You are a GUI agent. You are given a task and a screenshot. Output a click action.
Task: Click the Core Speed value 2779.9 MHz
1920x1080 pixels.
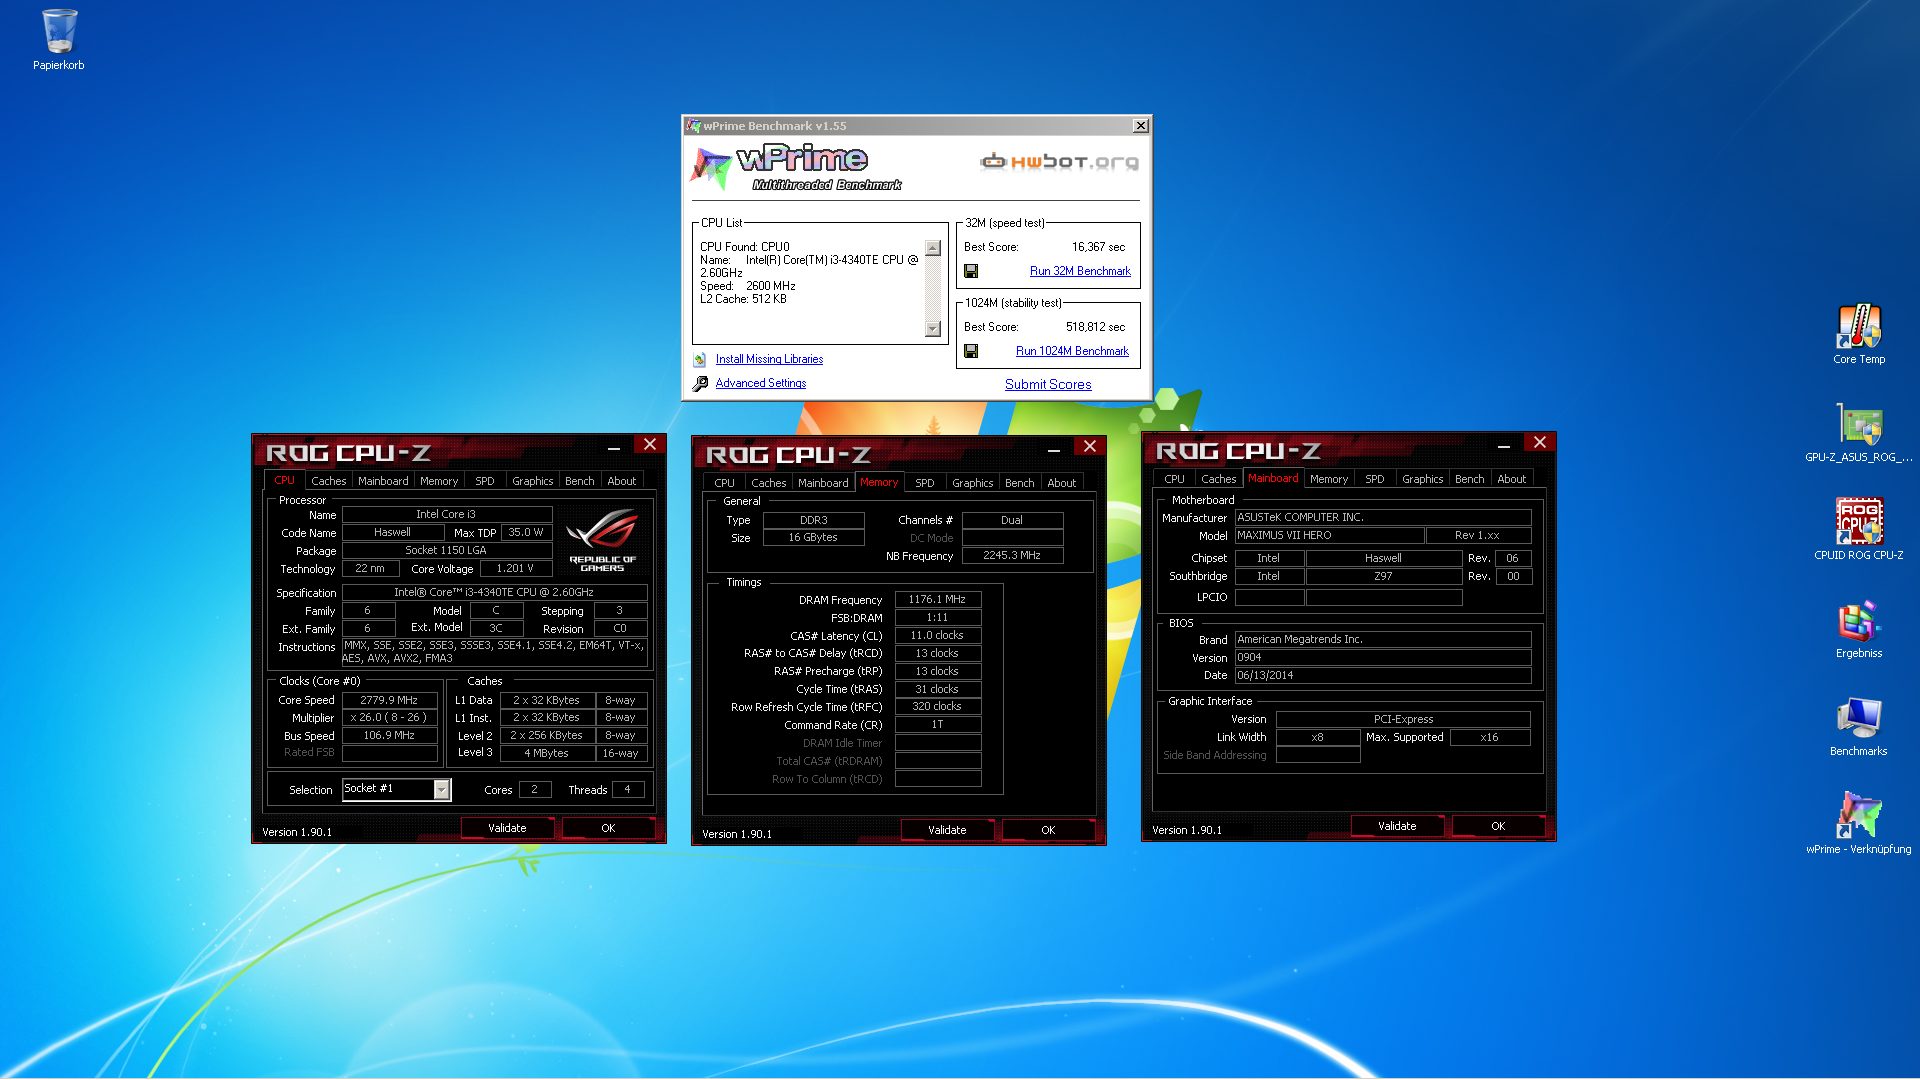point(389,700)
